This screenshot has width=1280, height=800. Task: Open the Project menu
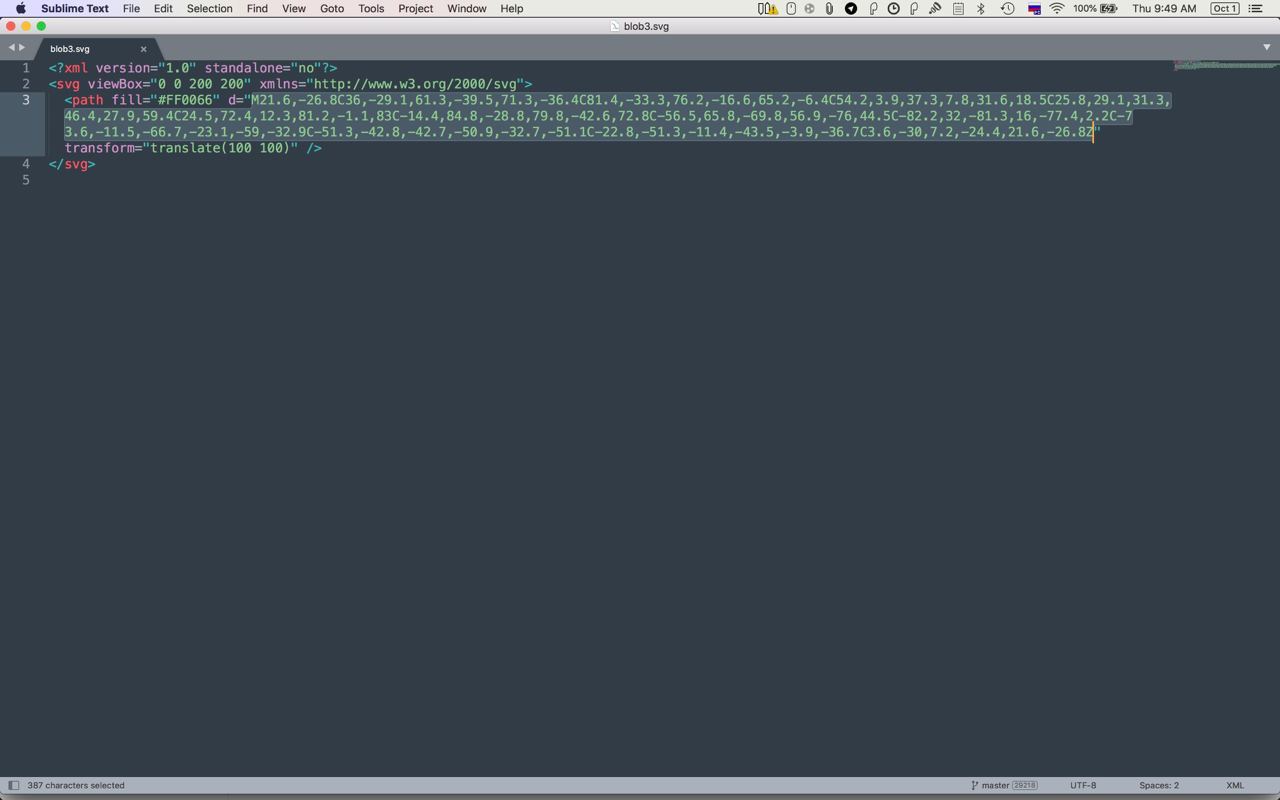(416, 8)
